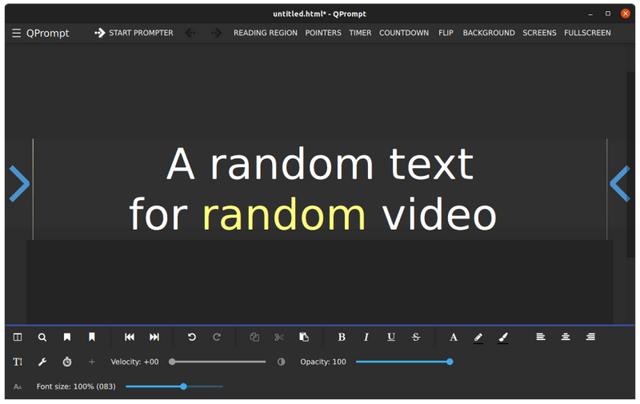This screenshot has width=640, height=404.
Task: Toggle underline formatting
Action: [x=391, y=337]
